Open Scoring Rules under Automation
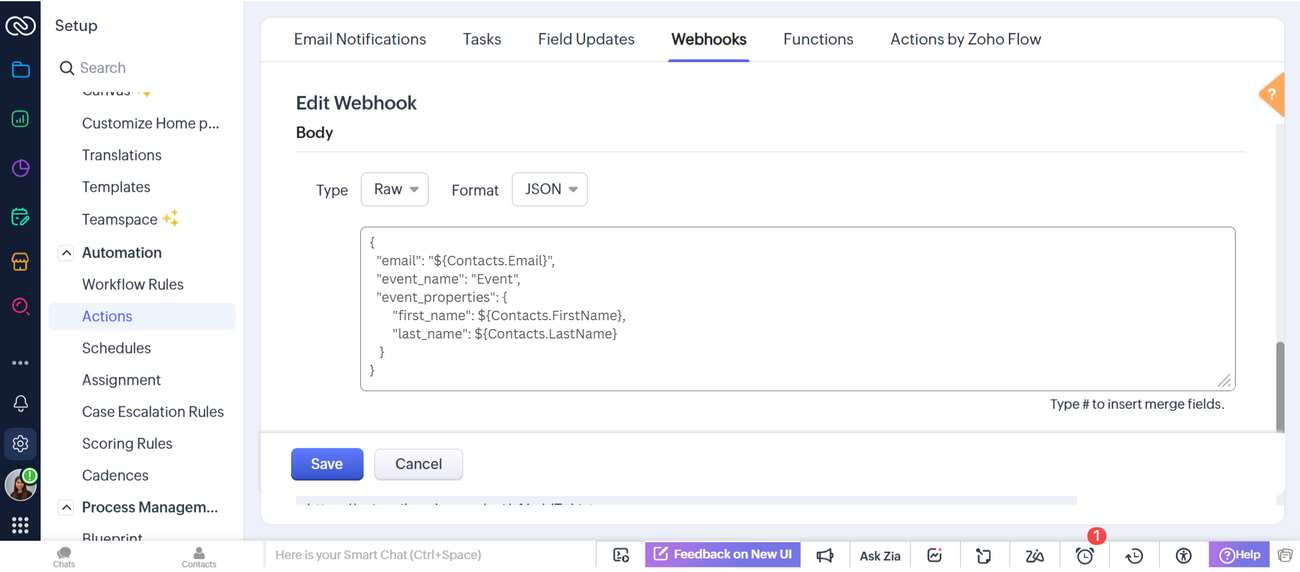The image size is (1300, 572). point(127,444)
